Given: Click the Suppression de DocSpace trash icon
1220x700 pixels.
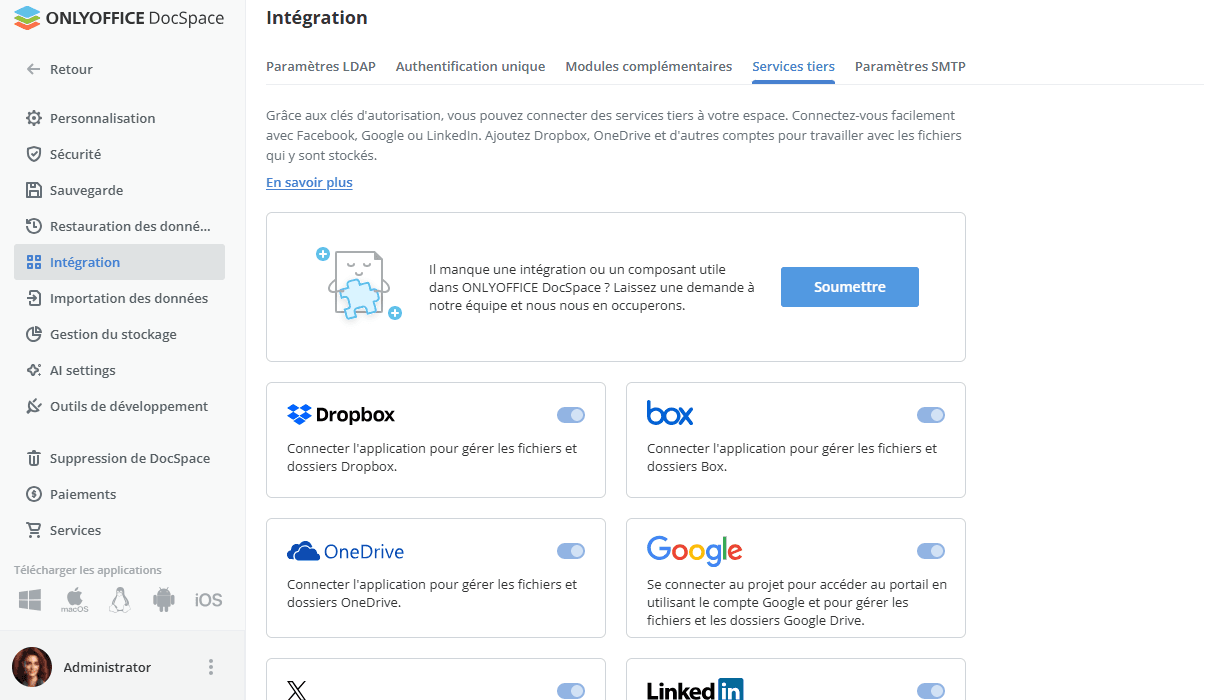Looking at the screenshot, I should click(34, 458).
